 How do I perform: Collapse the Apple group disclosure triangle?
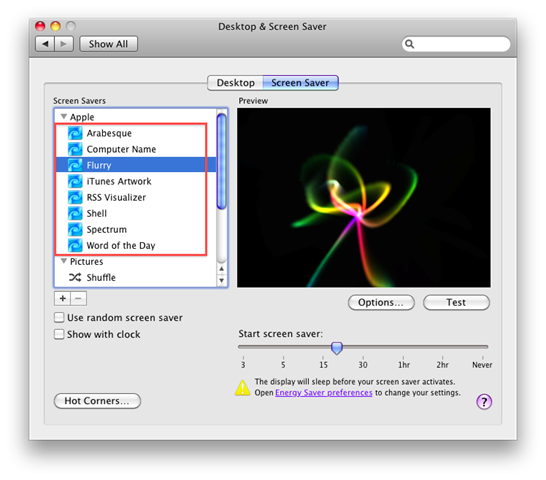point(63,116)
